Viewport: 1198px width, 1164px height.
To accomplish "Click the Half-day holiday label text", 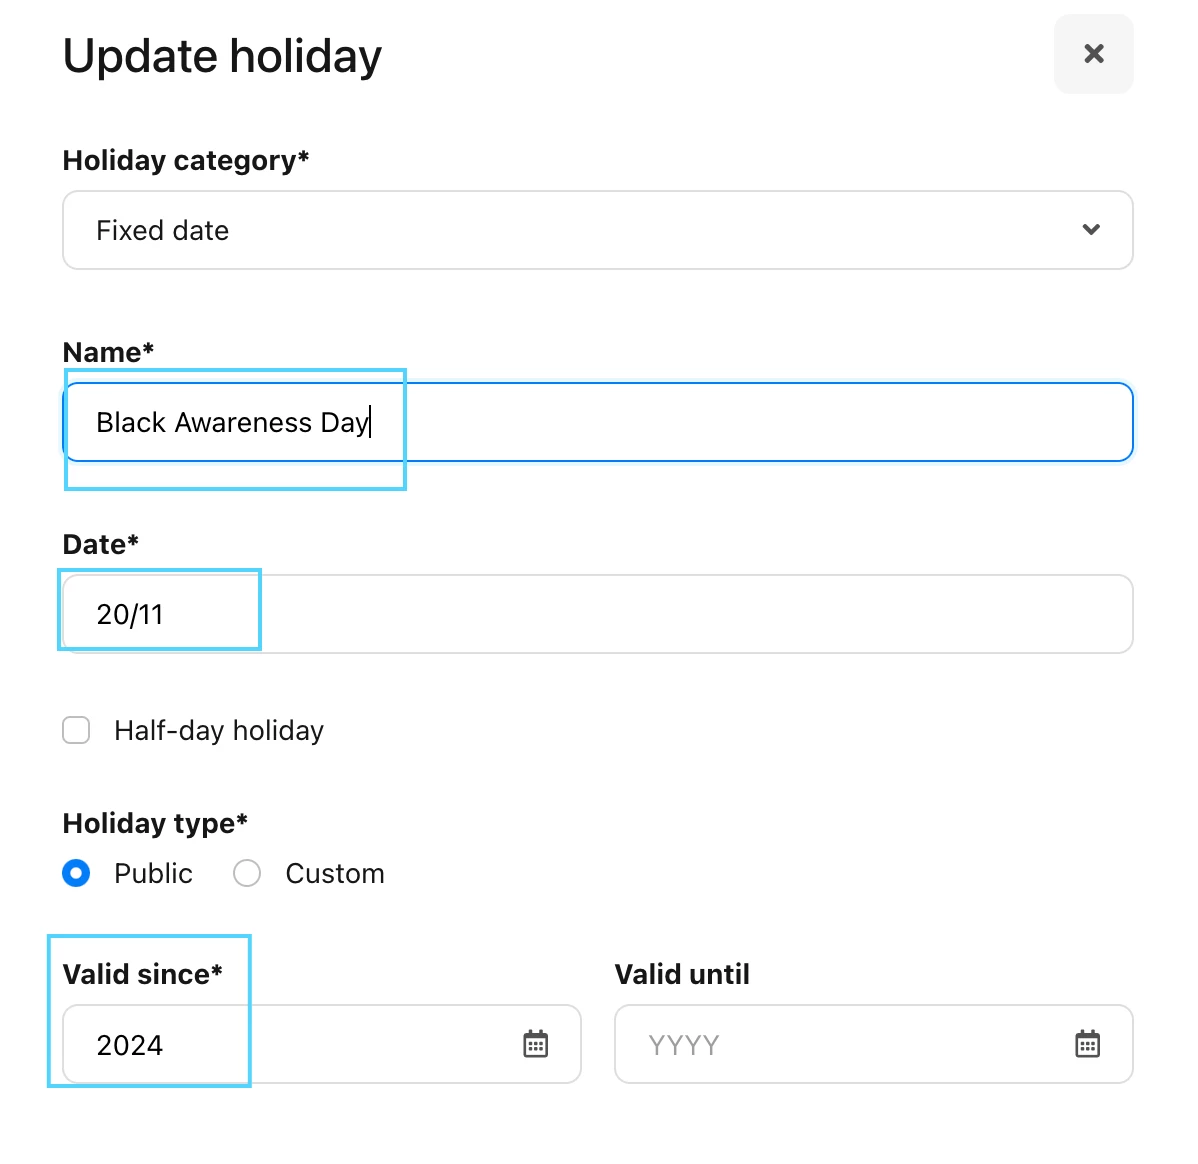I will (219, 731).
